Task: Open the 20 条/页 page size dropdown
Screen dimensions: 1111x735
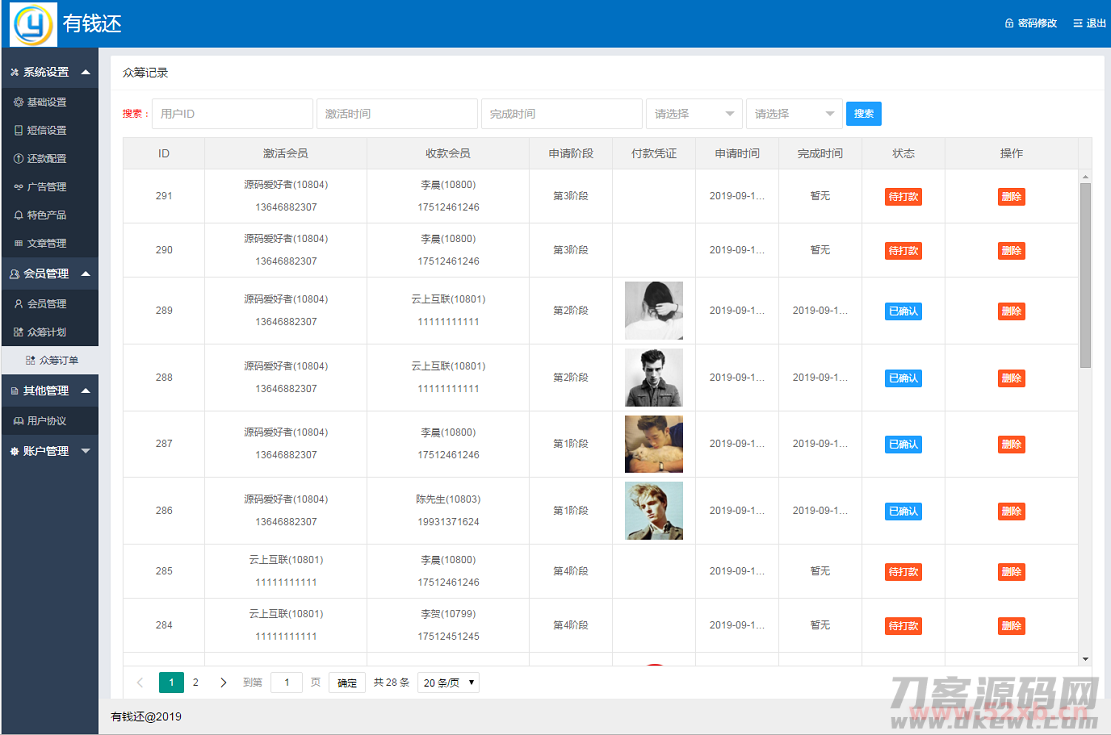Action: click(448, 683)
